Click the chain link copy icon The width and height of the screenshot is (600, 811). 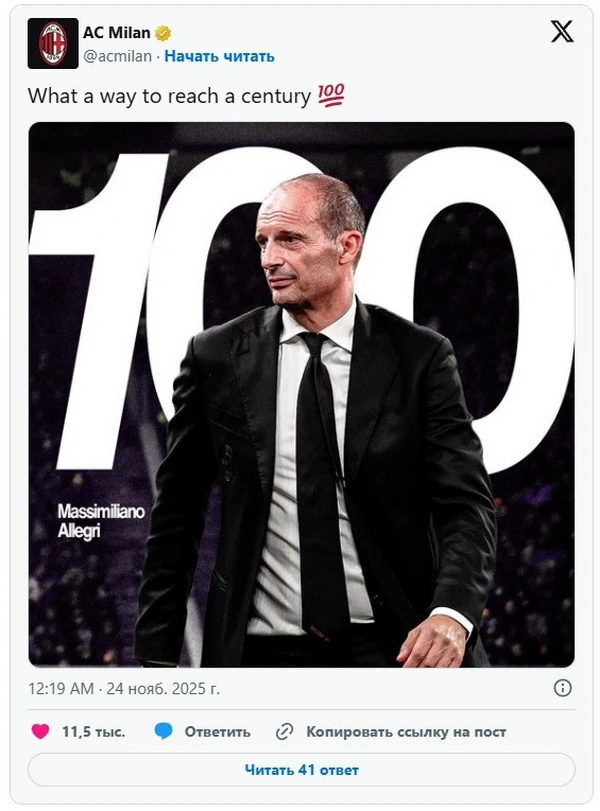click(285, 732)
